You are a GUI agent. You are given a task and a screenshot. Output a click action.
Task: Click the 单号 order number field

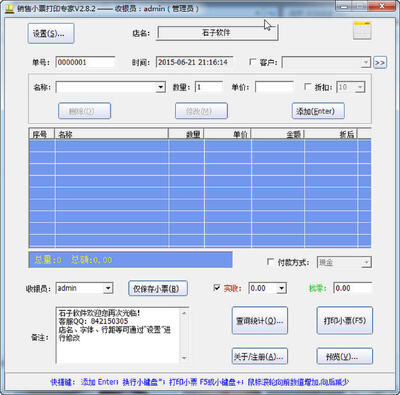(86, 62)
